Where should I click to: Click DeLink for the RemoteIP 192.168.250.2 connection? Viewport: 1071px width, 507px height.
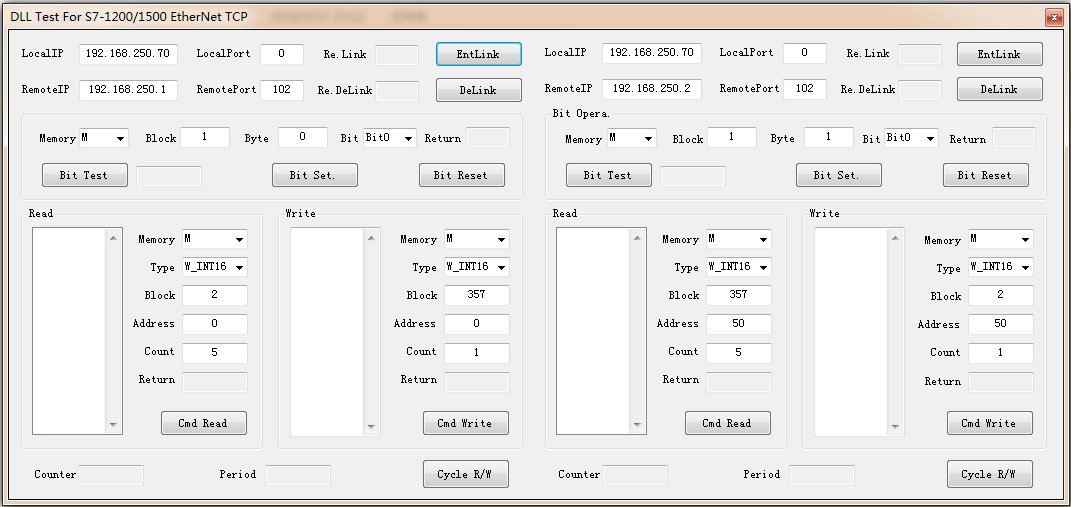[999, 89]
